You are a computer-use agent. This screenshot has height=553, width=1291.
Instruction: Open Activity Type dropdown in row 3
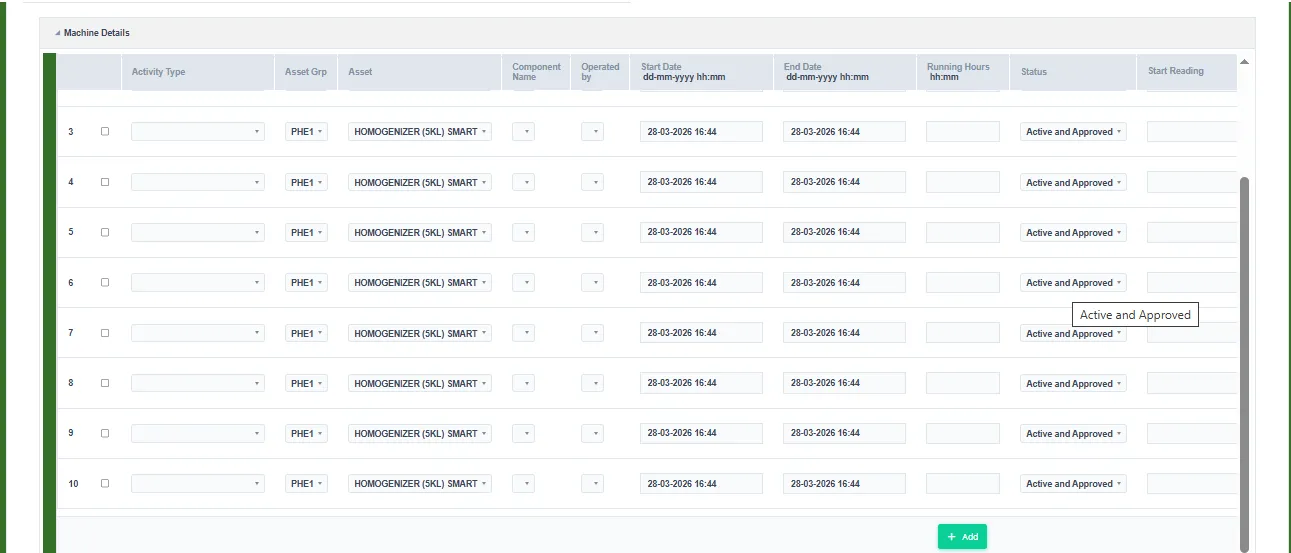click(x=198, y=131)
